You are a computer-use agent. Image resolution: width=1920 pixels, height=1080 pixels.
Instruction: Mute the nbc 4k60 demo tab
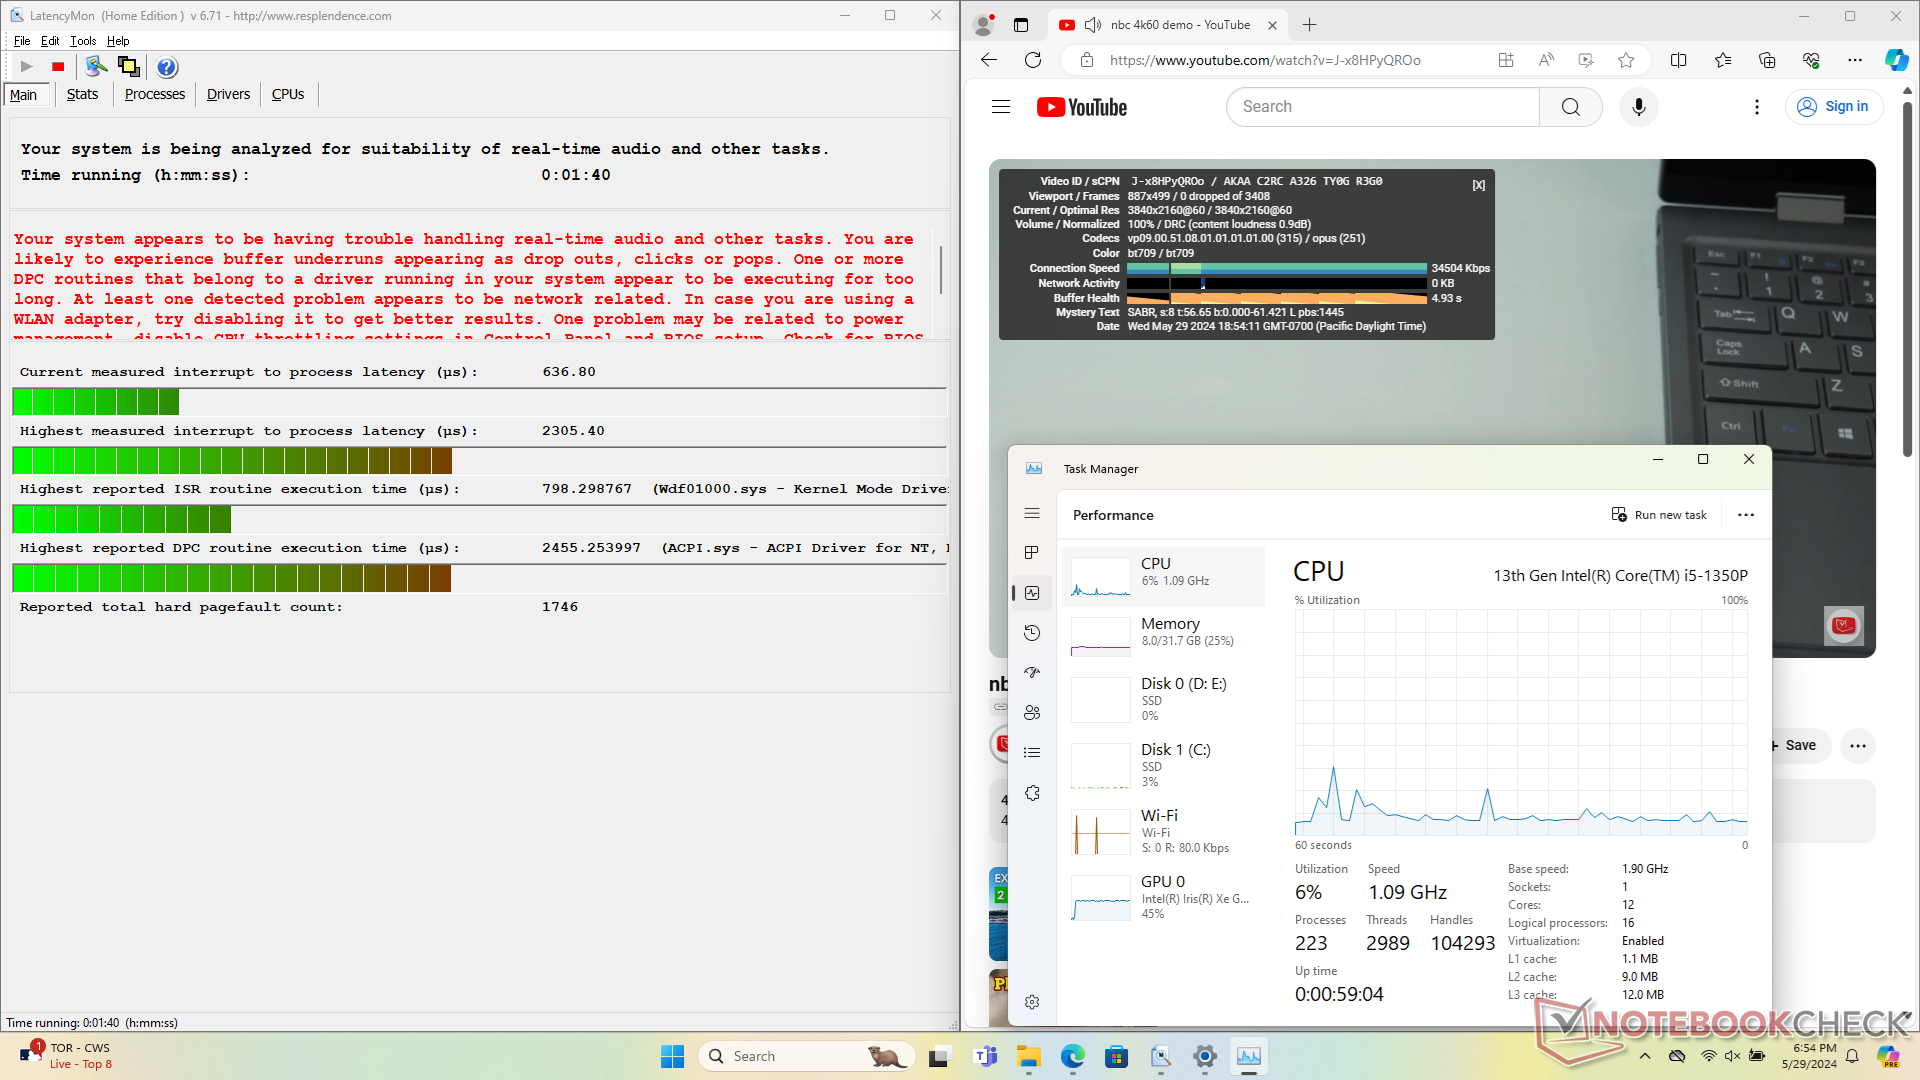pos(1093,25)
